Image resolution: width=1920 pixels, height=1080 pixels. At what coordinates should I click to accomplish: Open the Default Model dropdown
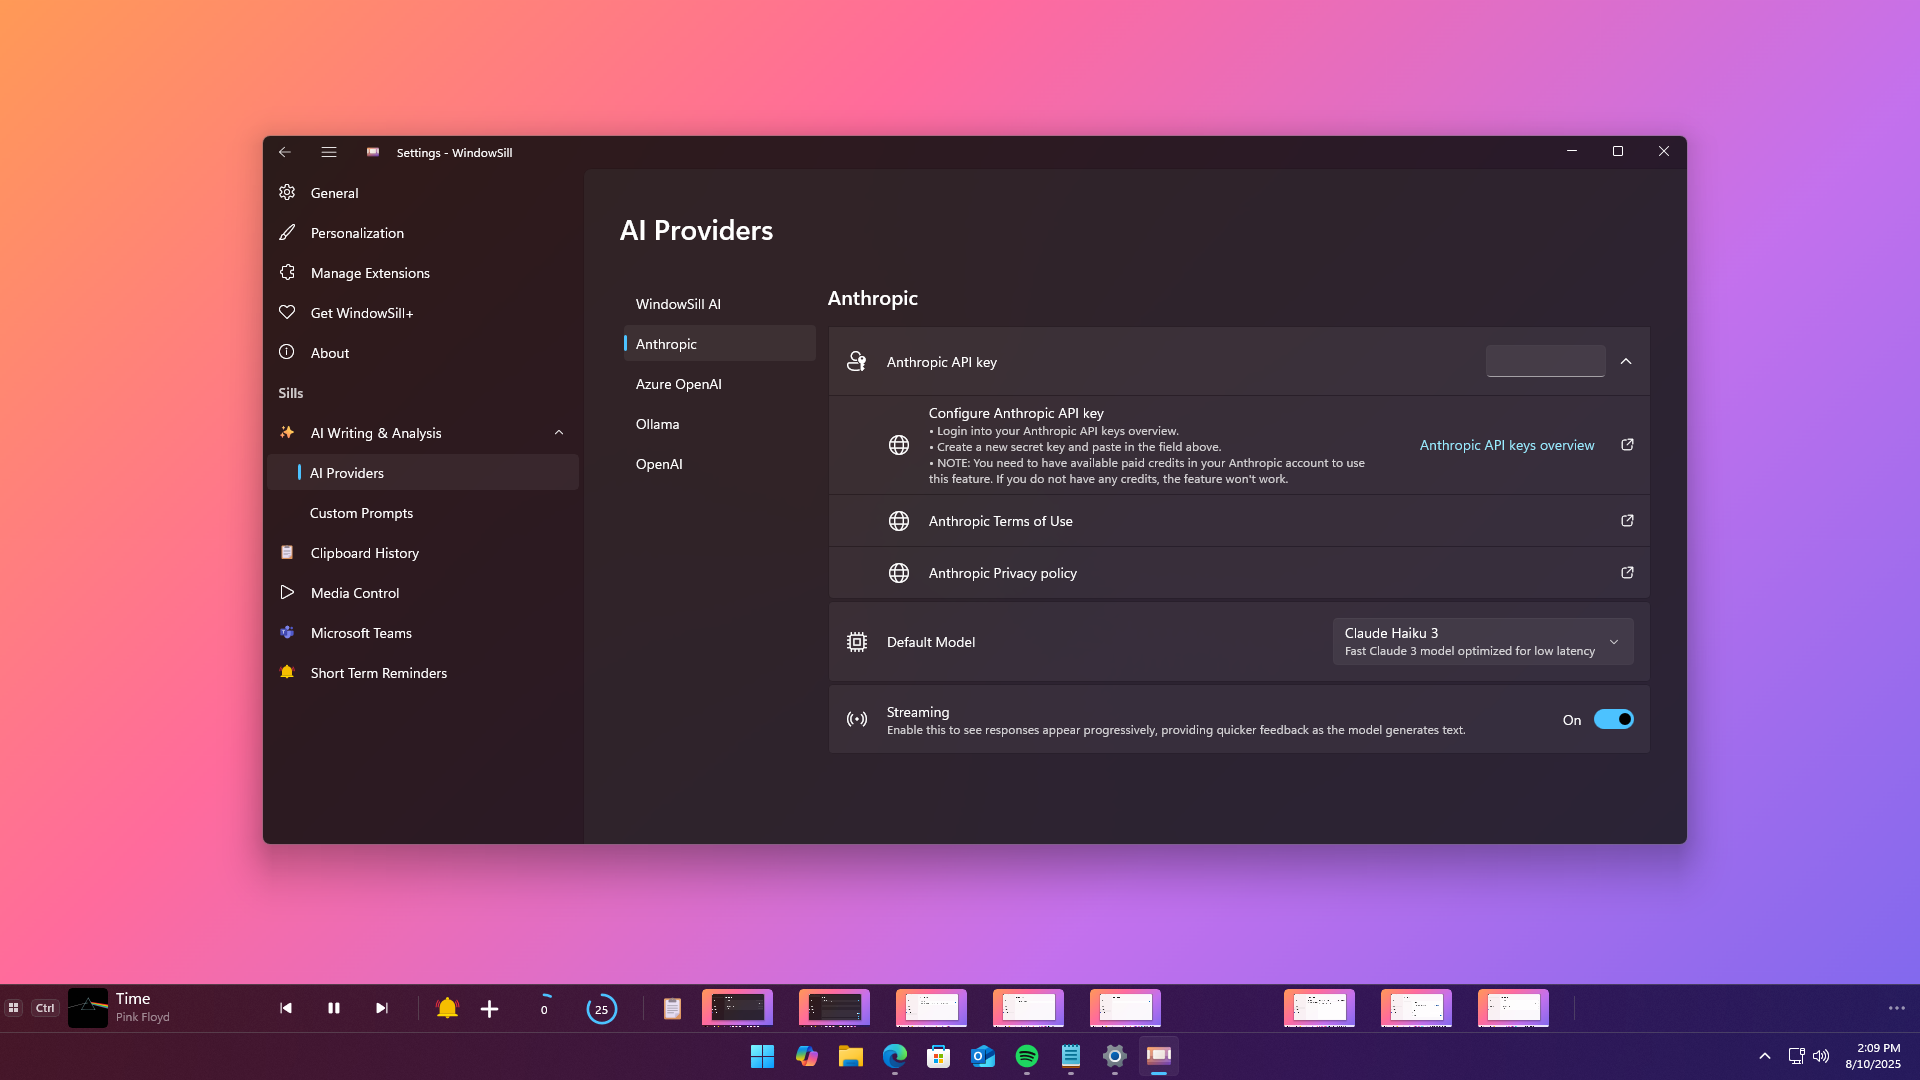click(x=1482, y=642)
